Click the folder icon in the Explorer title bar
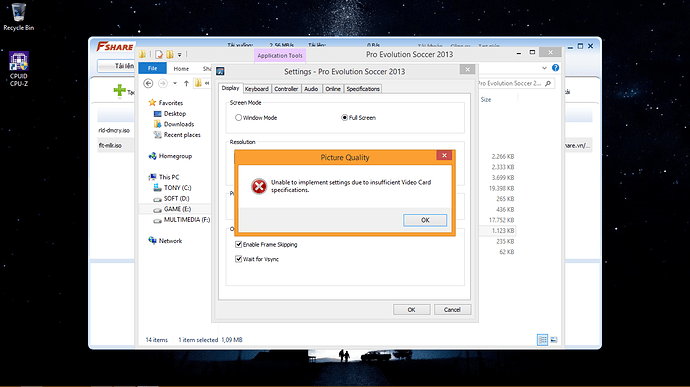Image resolution: width=690 pixels, height=387 pixels. click(x=143, y=54)
